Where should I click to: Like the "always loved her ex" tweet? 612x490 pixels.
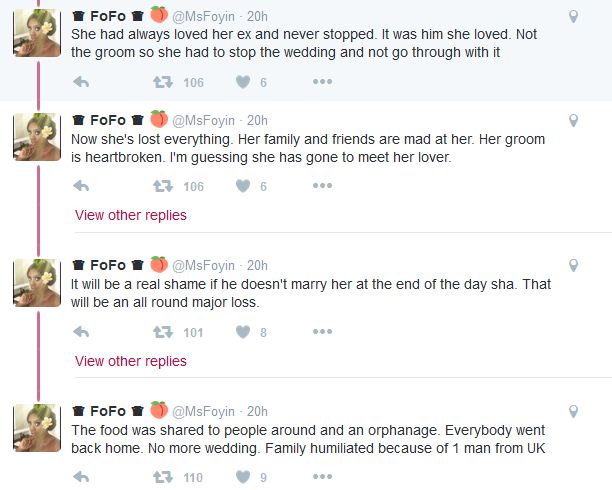click(242, 82)
